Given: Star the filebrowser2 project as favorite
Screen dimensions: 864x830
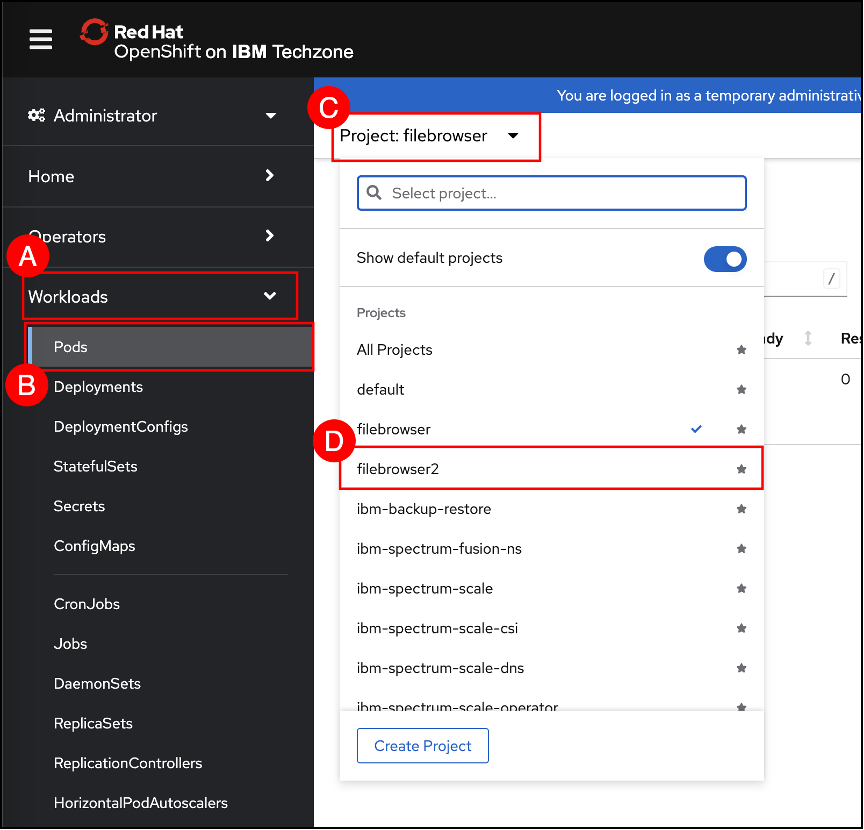Looking at the screenshot, I should (741, 469).
